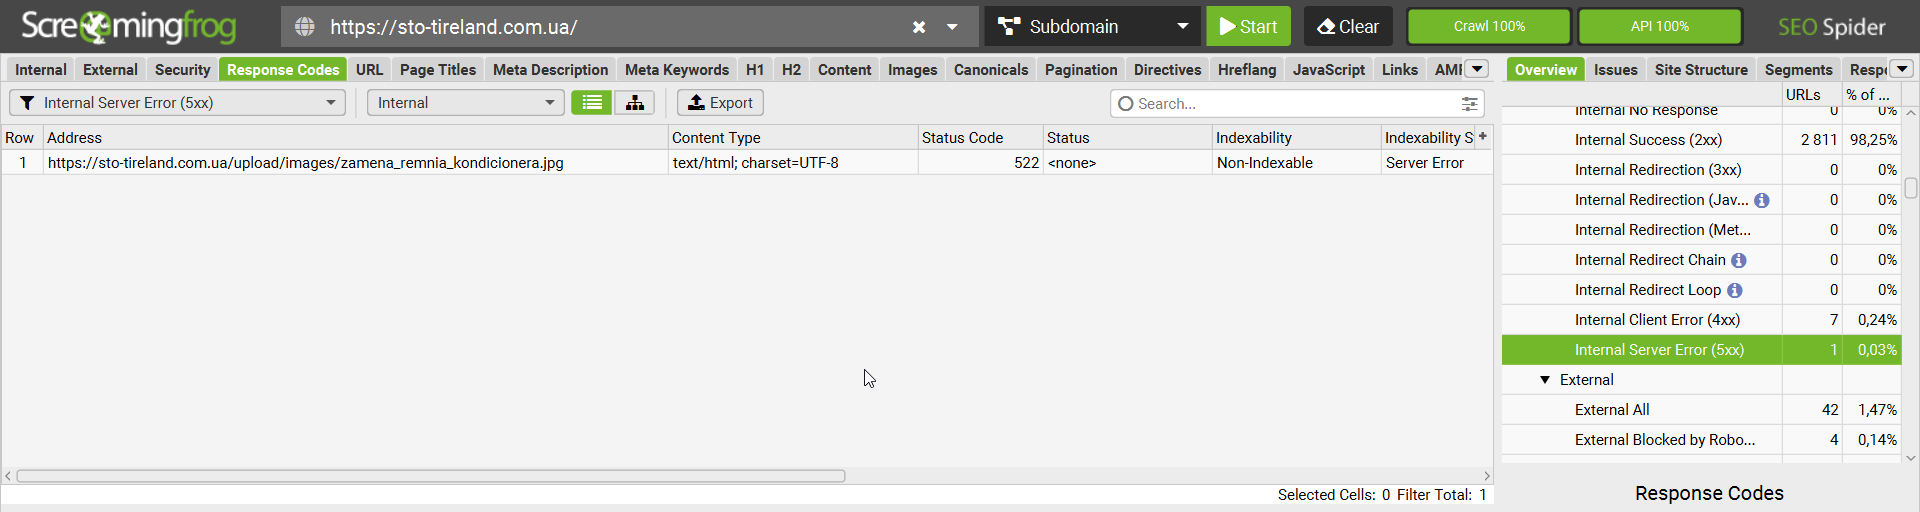Sort by the Address column header
Viewport: 1920px width, 512px height.
coord(355,138)
